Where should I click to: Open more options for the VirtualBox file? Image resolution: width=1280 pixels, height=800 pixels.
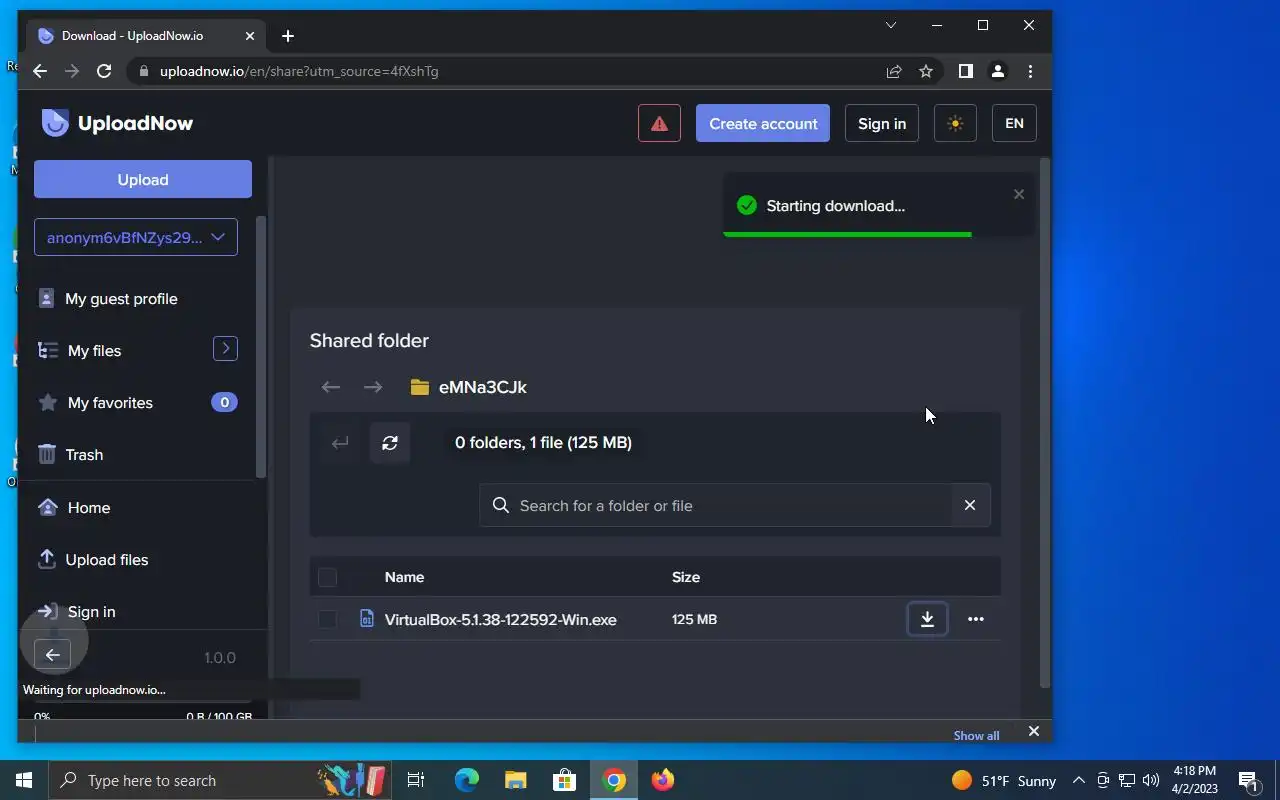976,619
